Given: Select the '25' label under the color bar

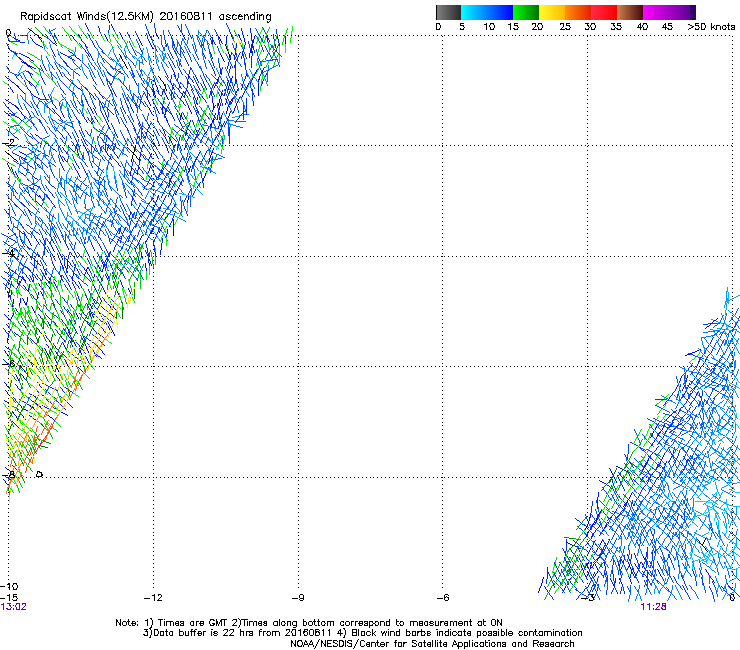Looking at the screenshot, I should click(x=565, y=26).
